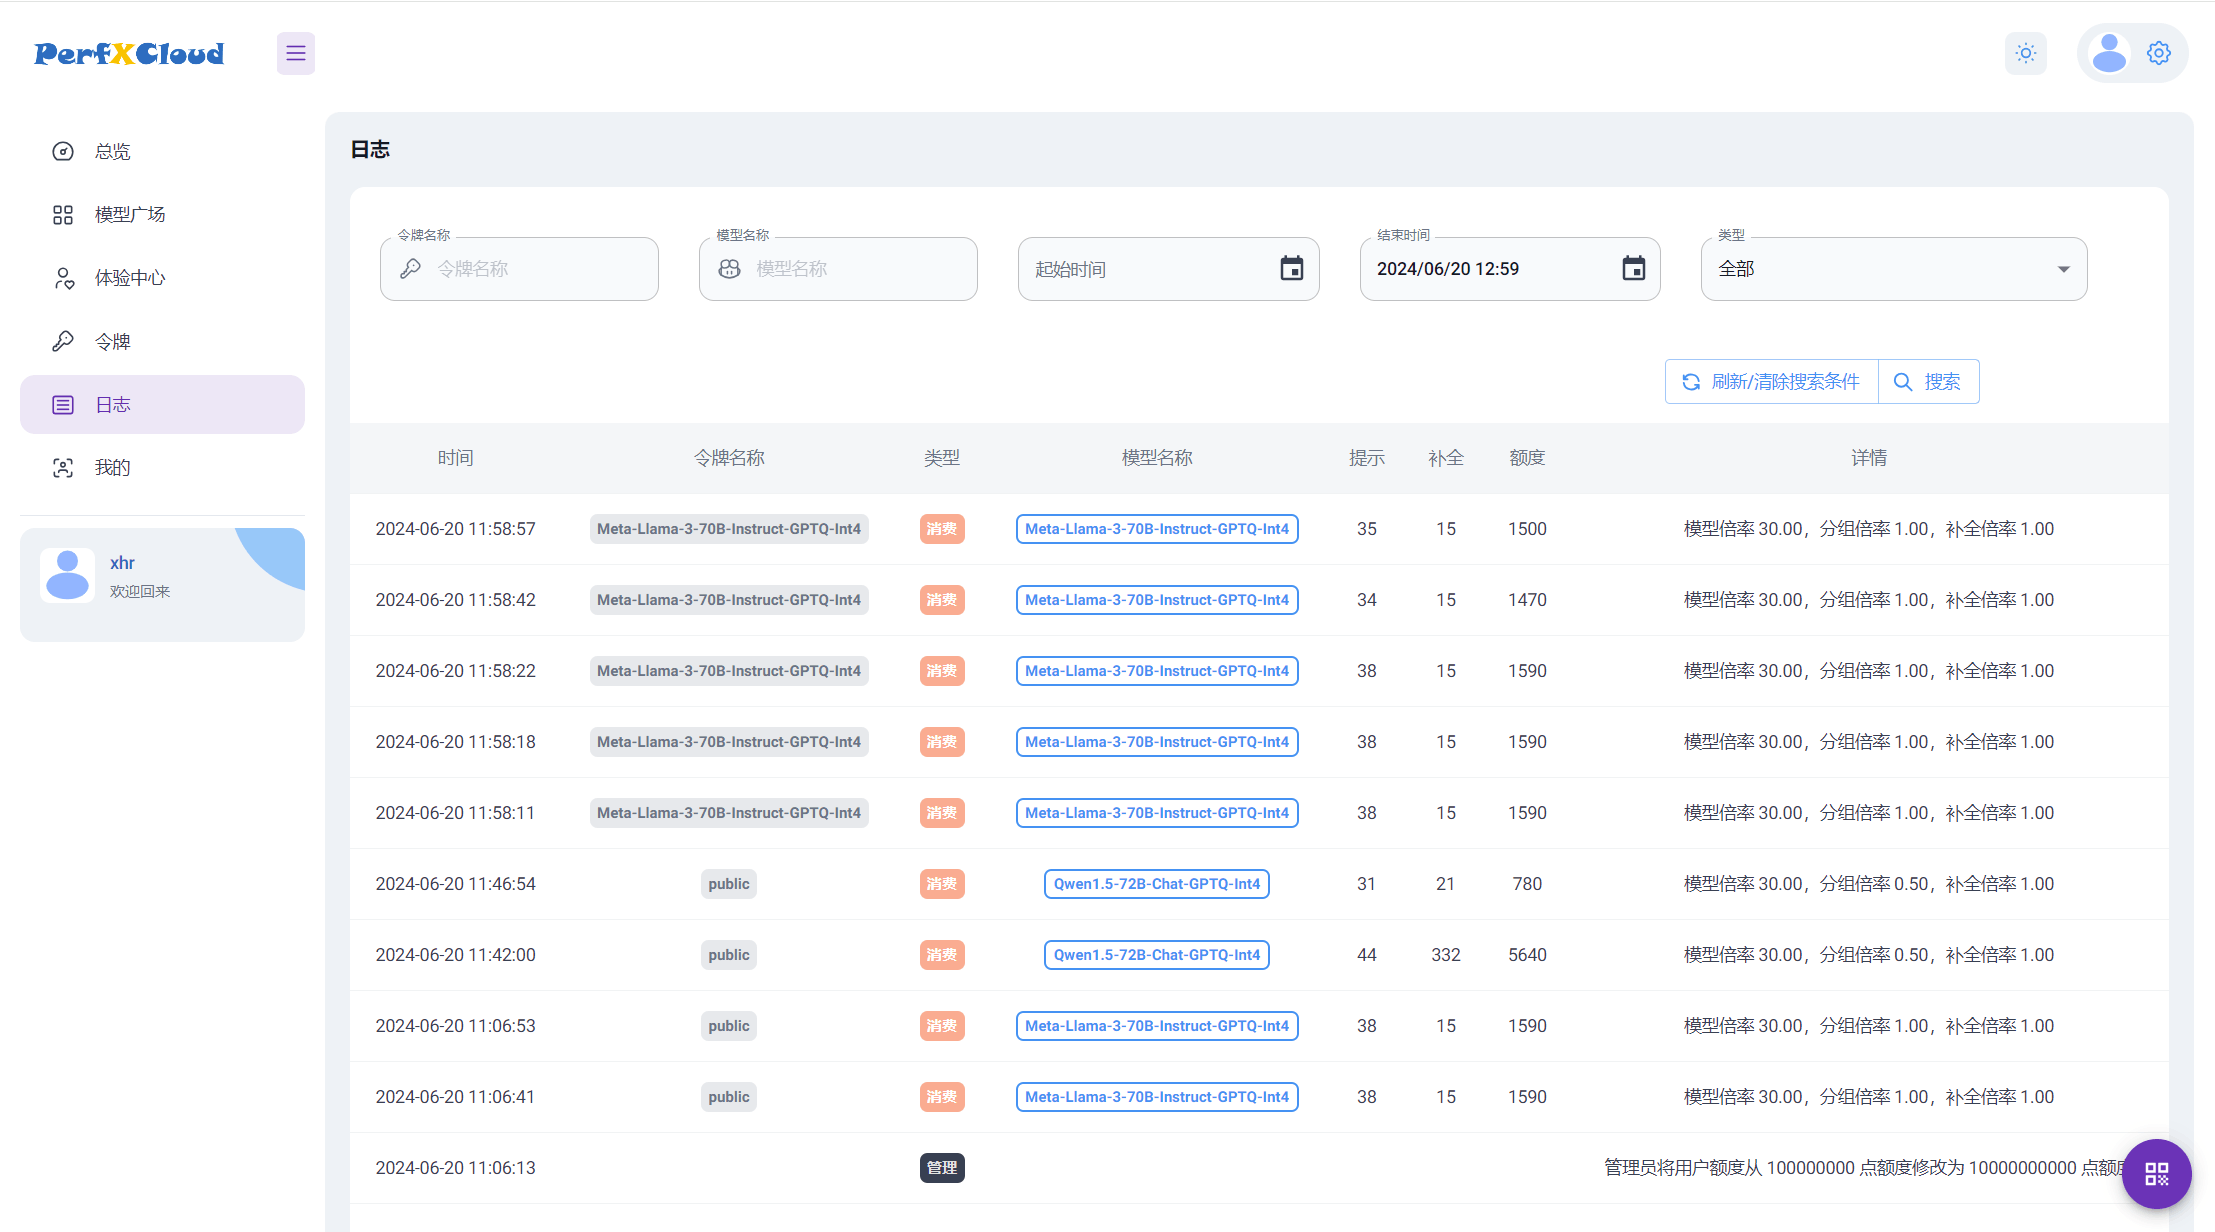2215x1232 pixels.
Task: Click public tag in 11:46:54 row
Action: (729, 884)
